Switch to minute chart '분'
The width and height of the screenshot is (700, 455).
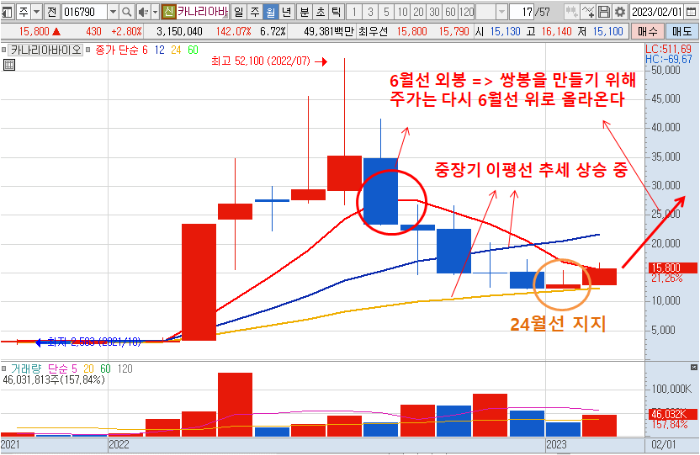click(x=304, y=12)
